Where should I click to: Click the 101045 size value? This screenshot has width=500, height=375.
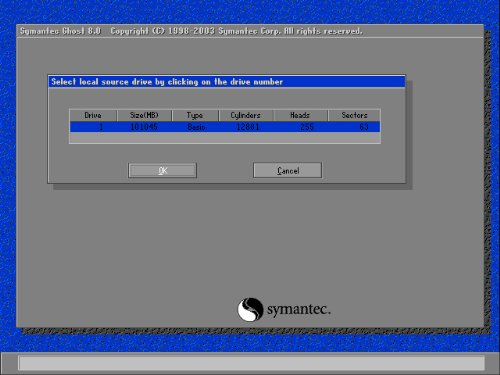point(144,127)
